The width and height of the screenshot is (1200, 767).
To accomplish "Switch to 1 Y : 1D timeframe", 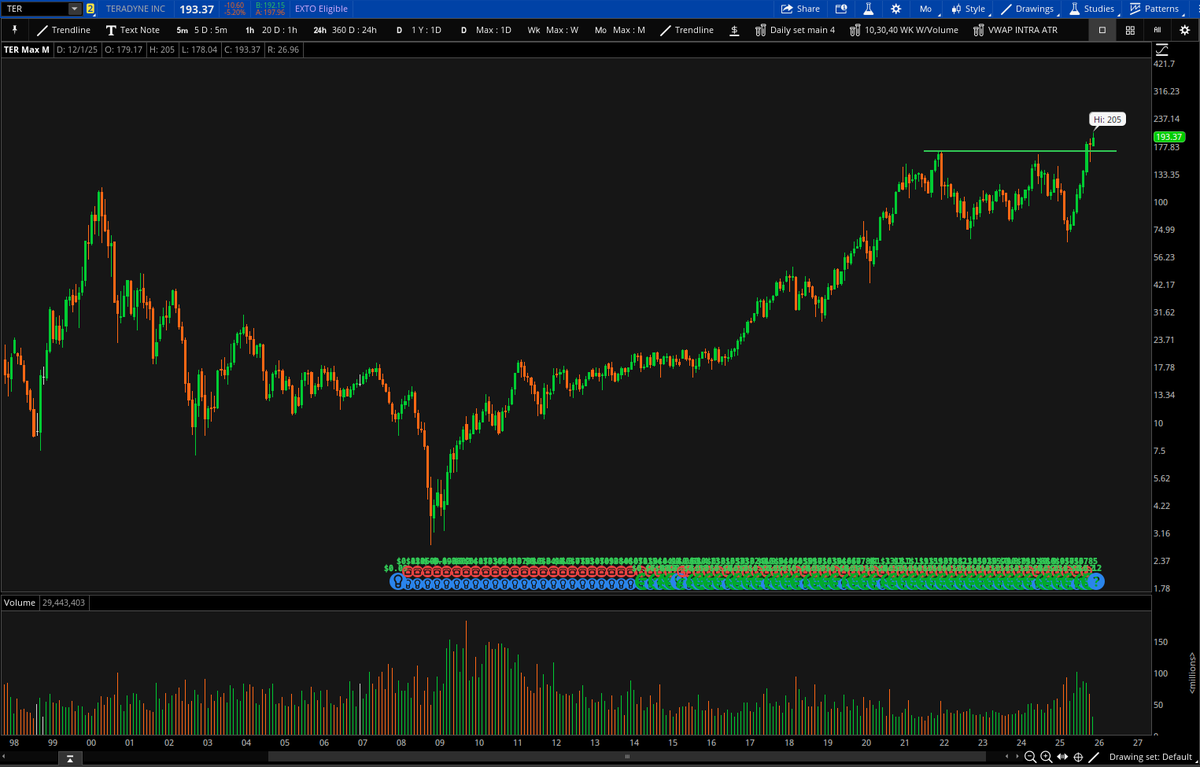I will [x=418, y=30].
